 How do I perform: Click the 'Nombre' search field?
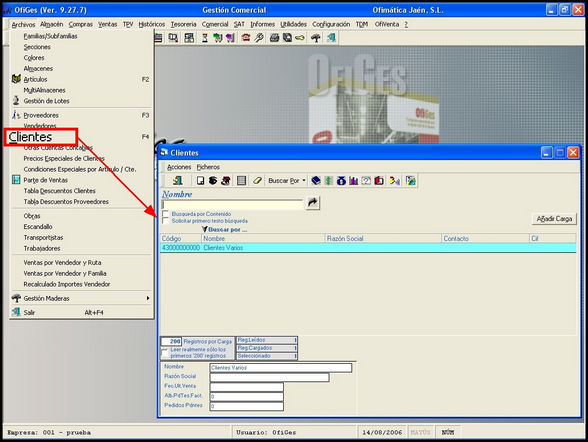point(232,204)
